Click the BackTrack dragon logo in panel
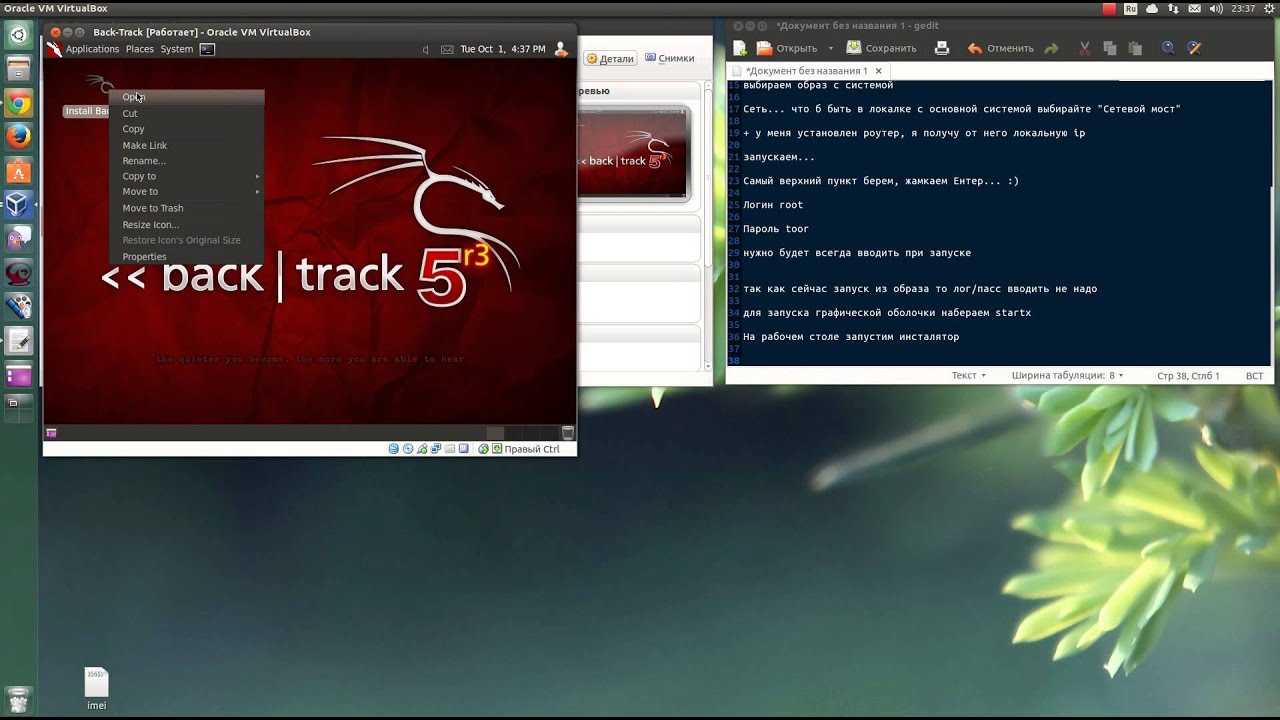This screenshot has width=1280, height=720. [x=54, y=49]
